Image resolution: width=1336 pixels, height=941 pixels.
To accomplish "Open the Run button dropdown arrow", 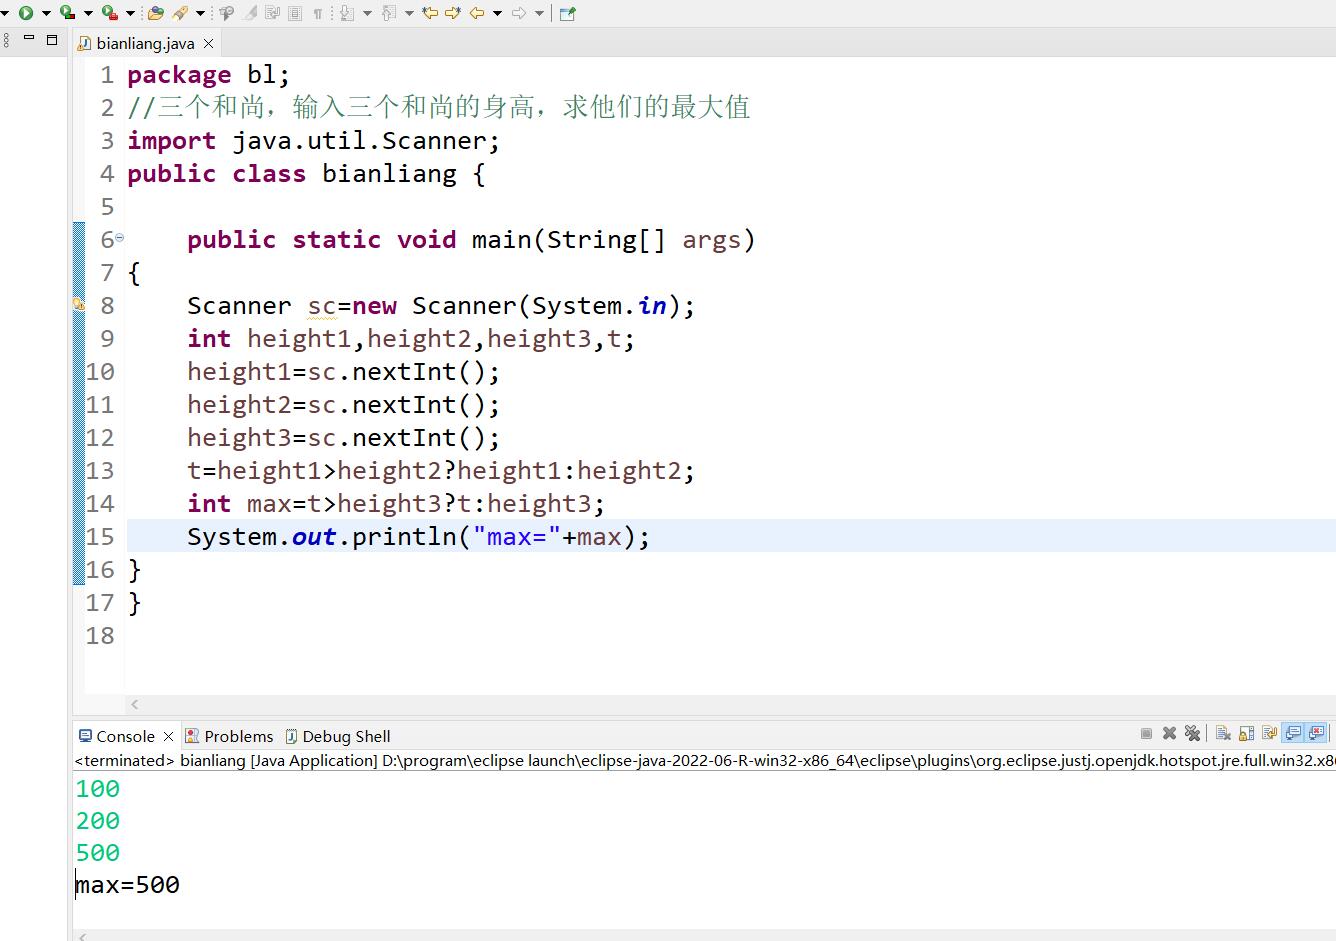I will [x=46, y=13].
